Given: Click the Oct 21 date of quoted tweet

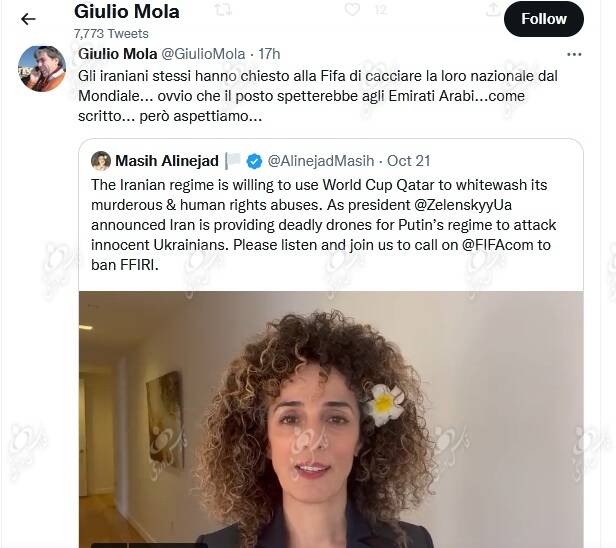Looking at the screenshot, I should [409, 161].
